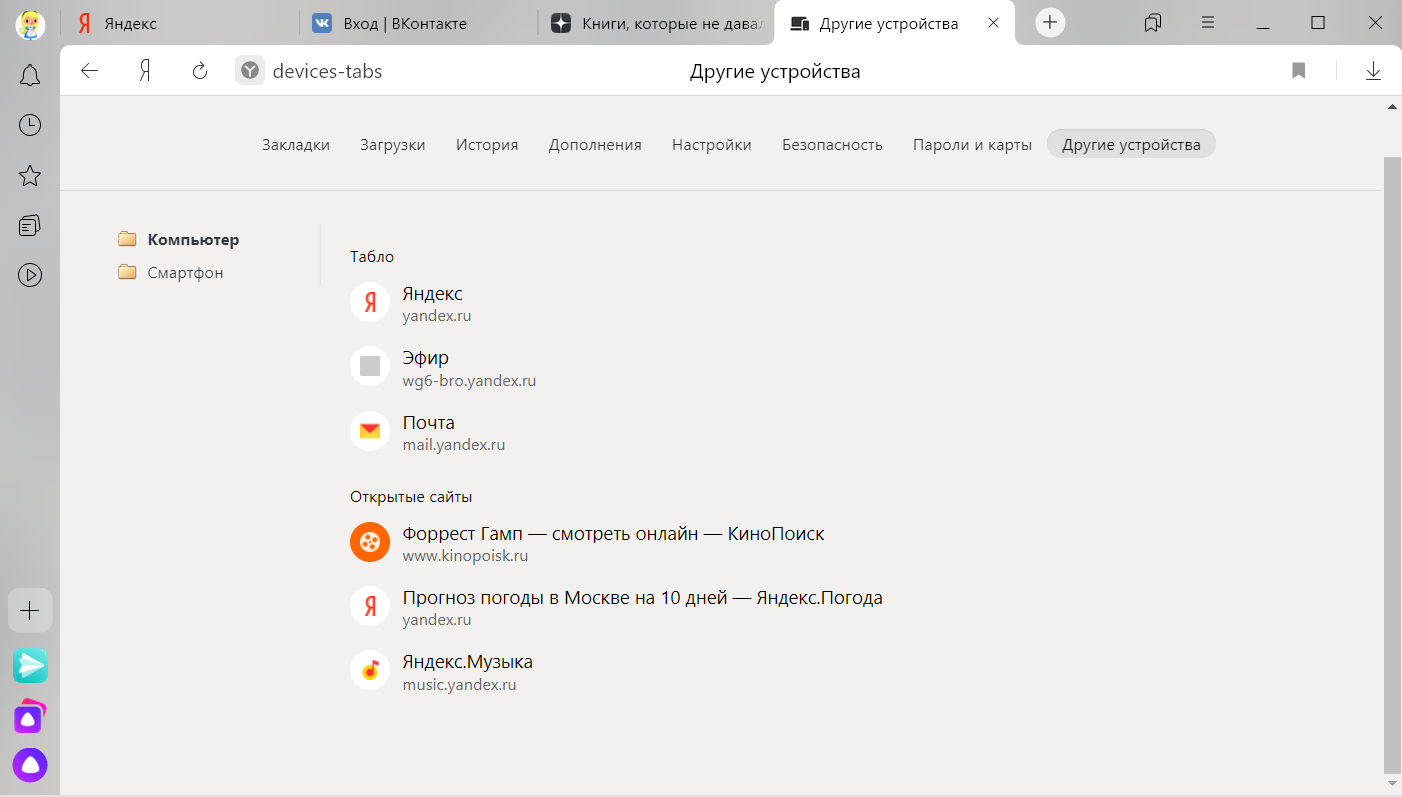Open the Дополнения section
1402x797 pixels.
(x=595, y=144)
